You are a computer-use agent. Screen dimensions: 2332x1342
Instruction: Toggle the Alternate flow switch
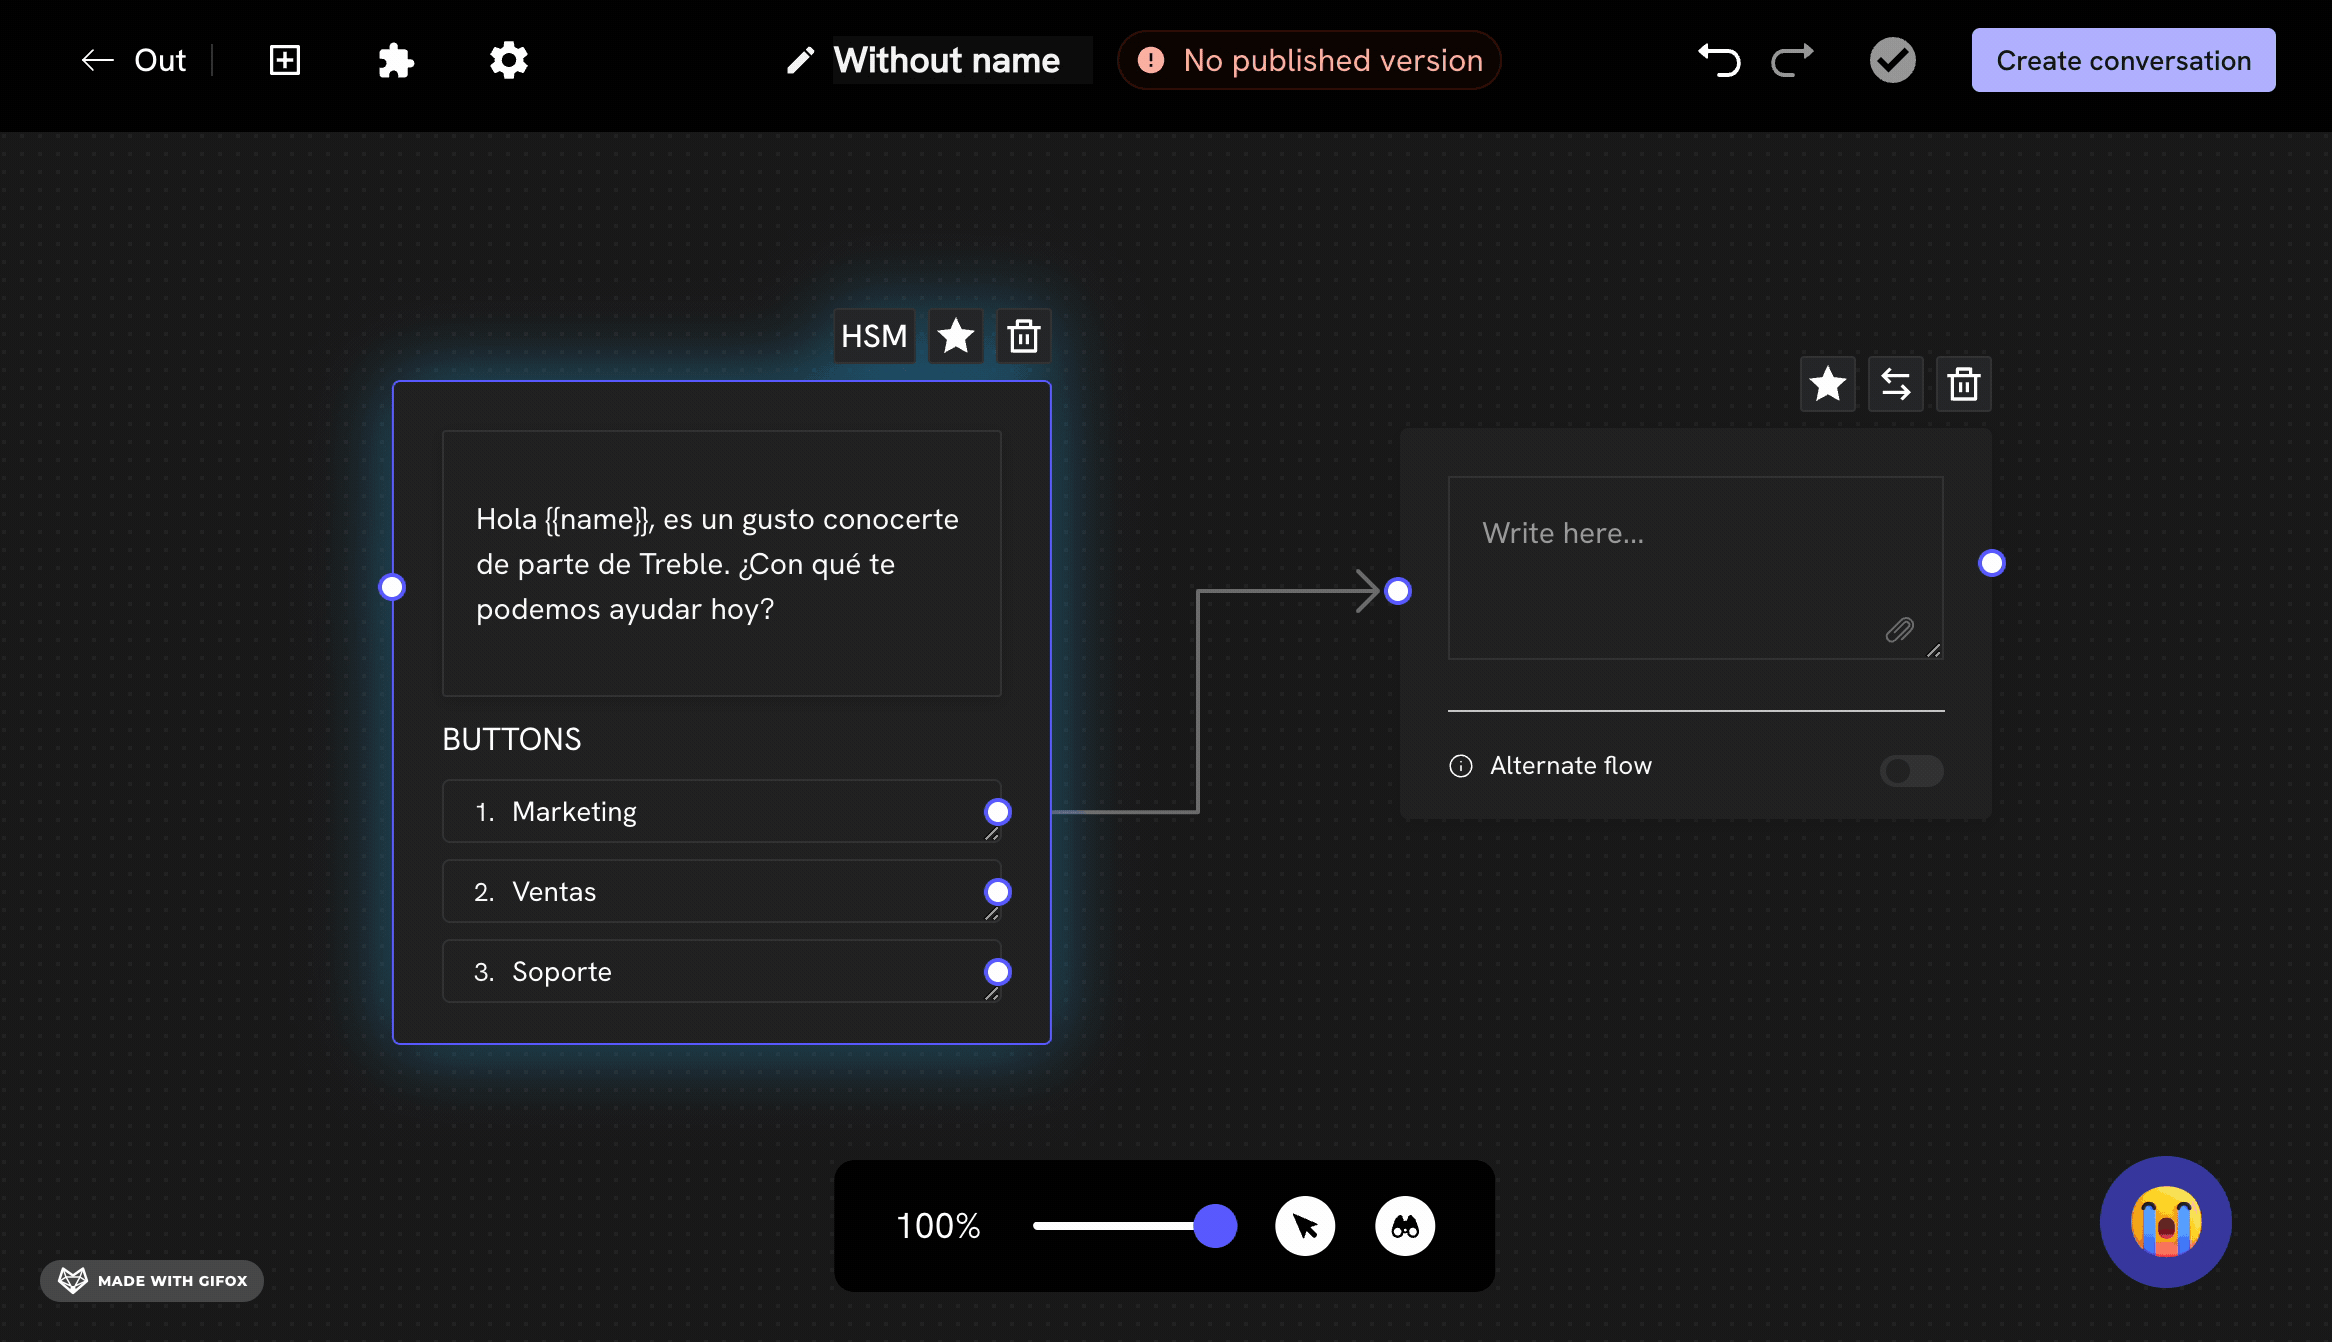pyautogui.click(x=1911, y=770)
